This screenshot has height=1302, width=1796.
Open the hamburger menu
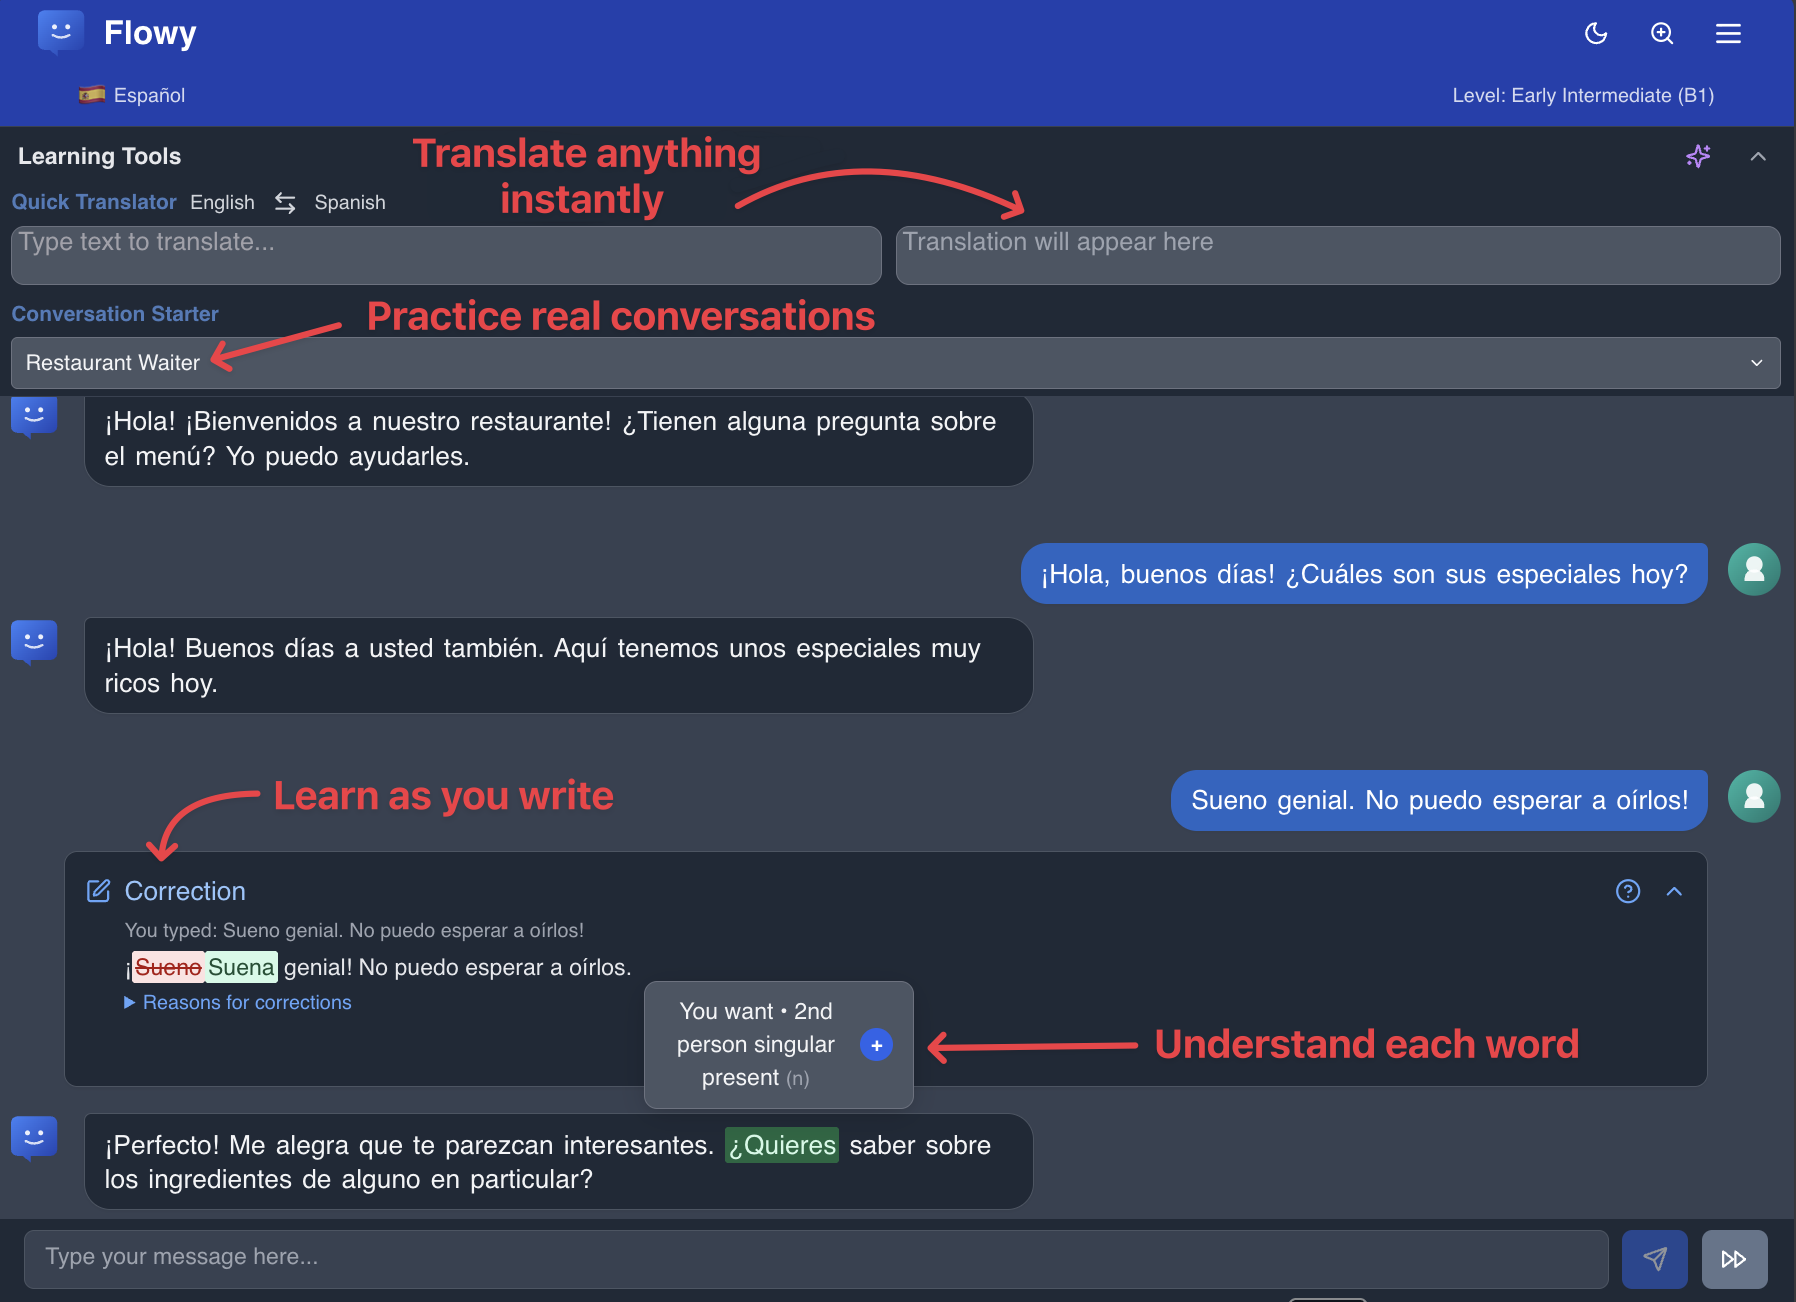coord(1728,33)
